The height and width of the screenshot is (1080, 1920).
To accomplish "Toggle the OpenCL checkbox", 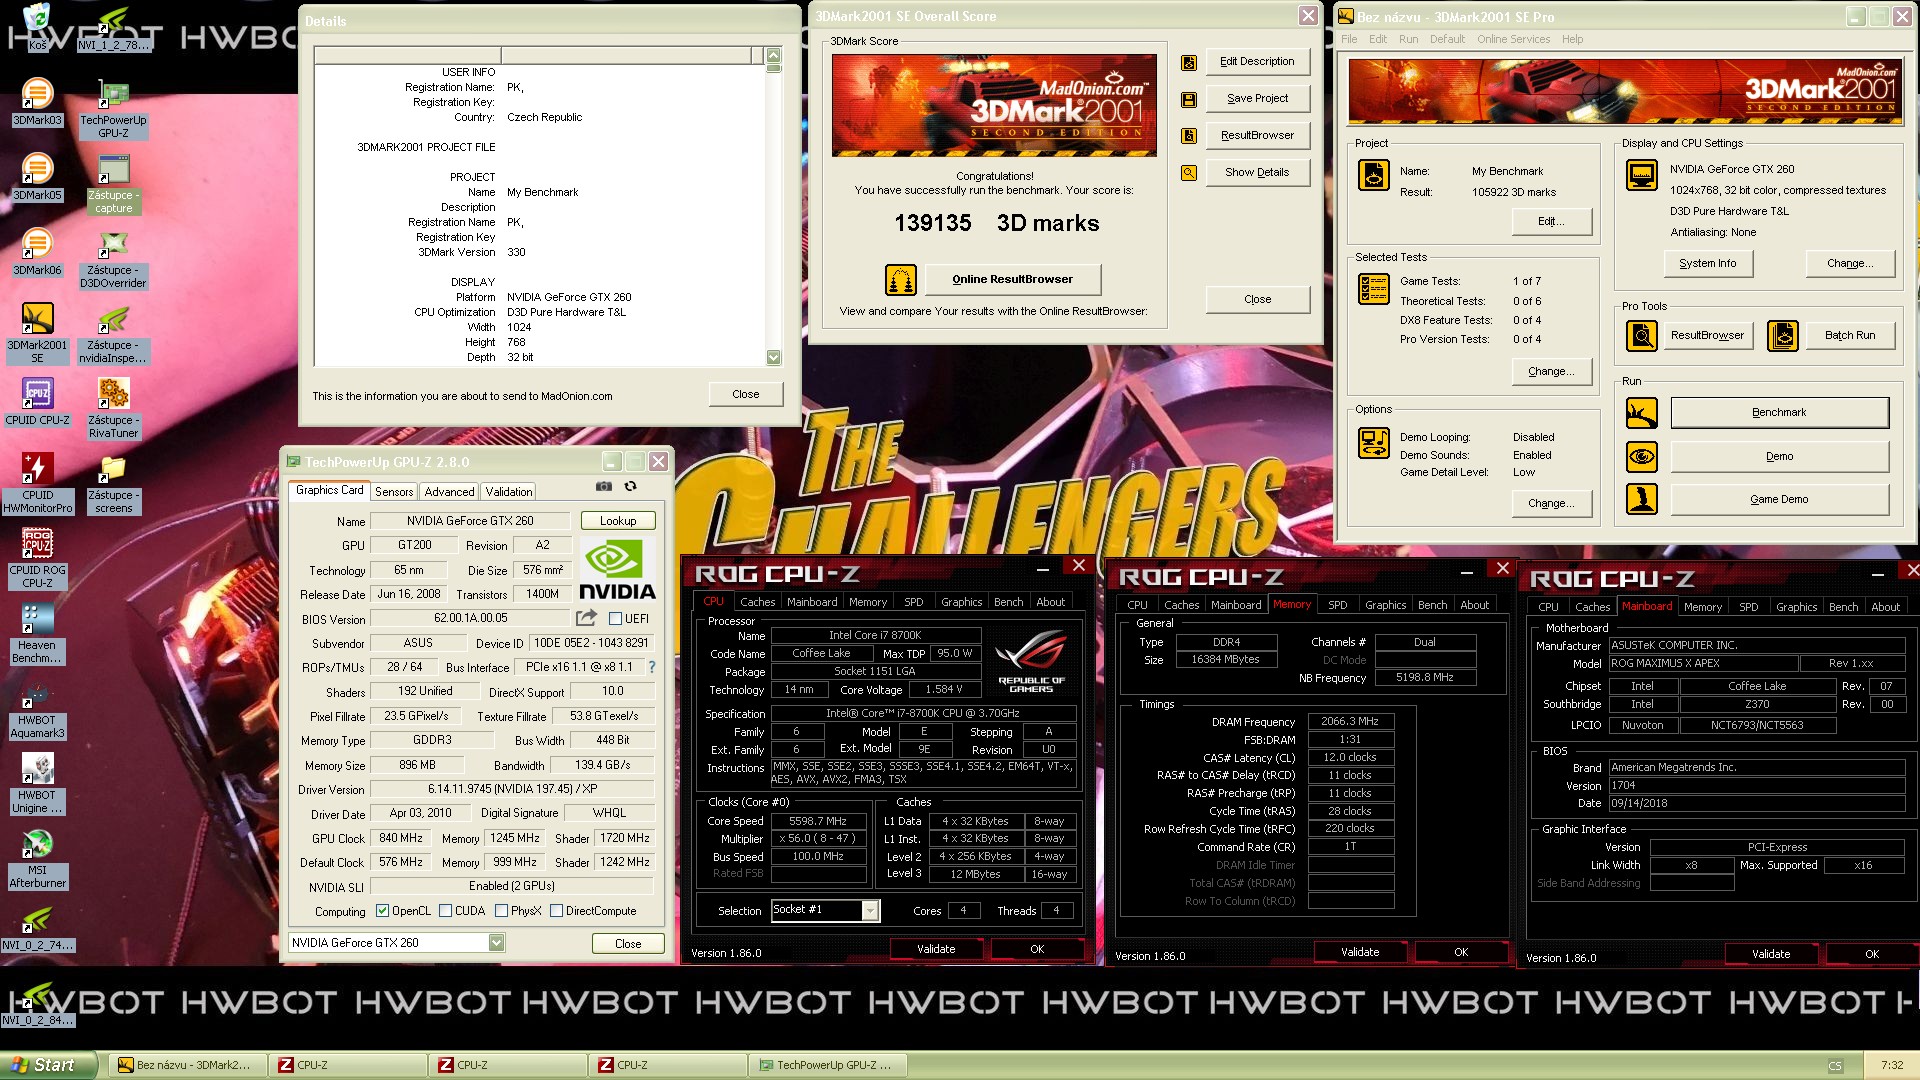I will 382,911.
